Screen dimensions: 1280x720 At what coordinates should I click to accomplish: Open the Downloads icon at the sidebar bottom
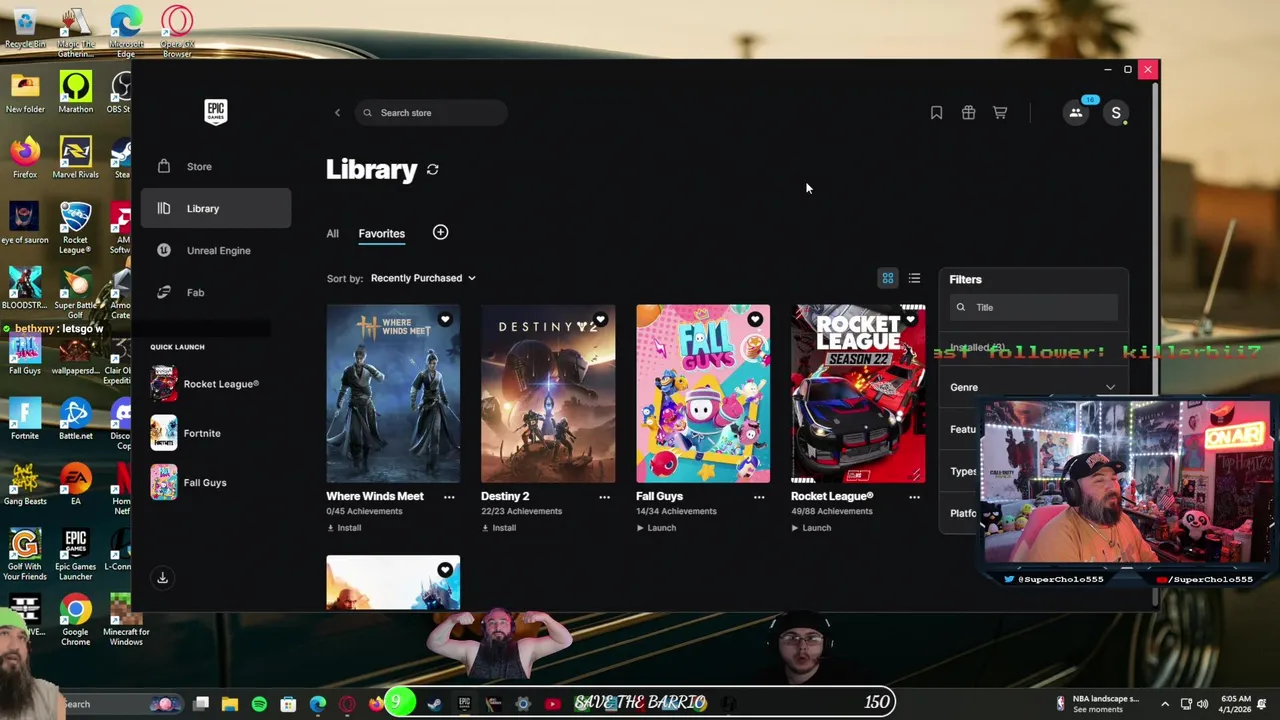click(162, 577)
